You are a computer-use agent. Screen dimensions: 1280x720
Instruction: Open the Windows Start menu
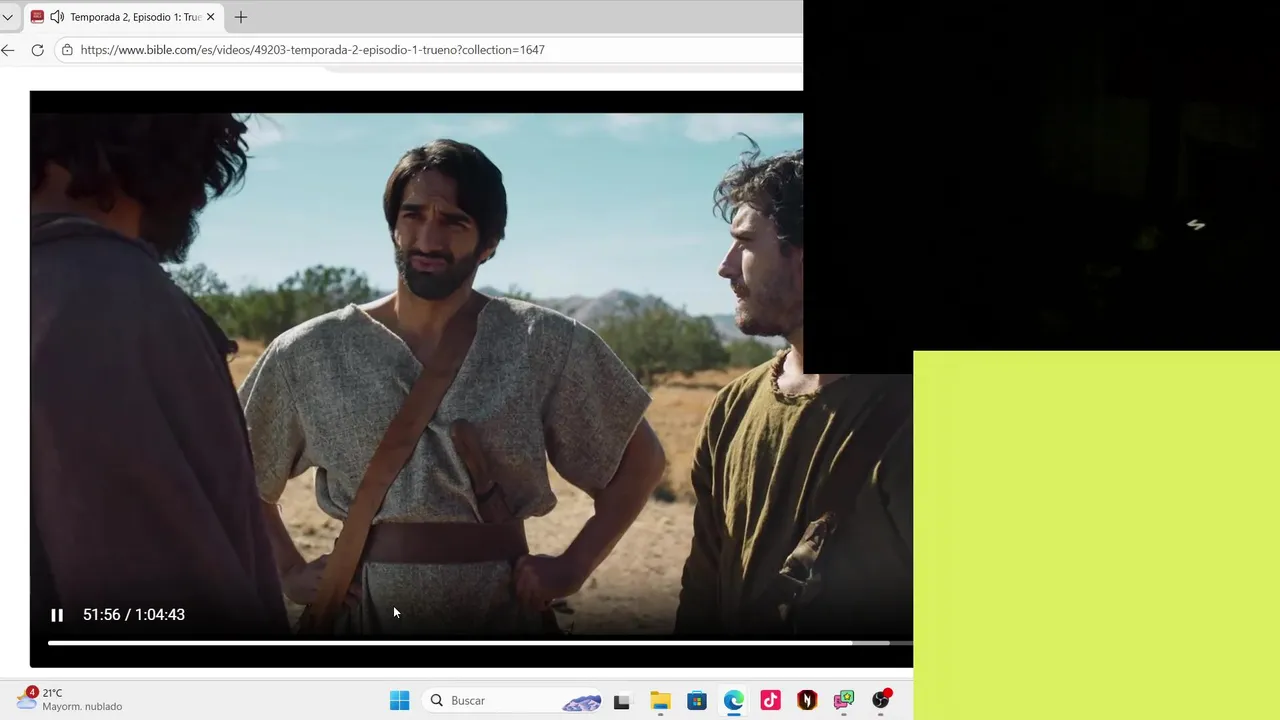click(399, 700)
